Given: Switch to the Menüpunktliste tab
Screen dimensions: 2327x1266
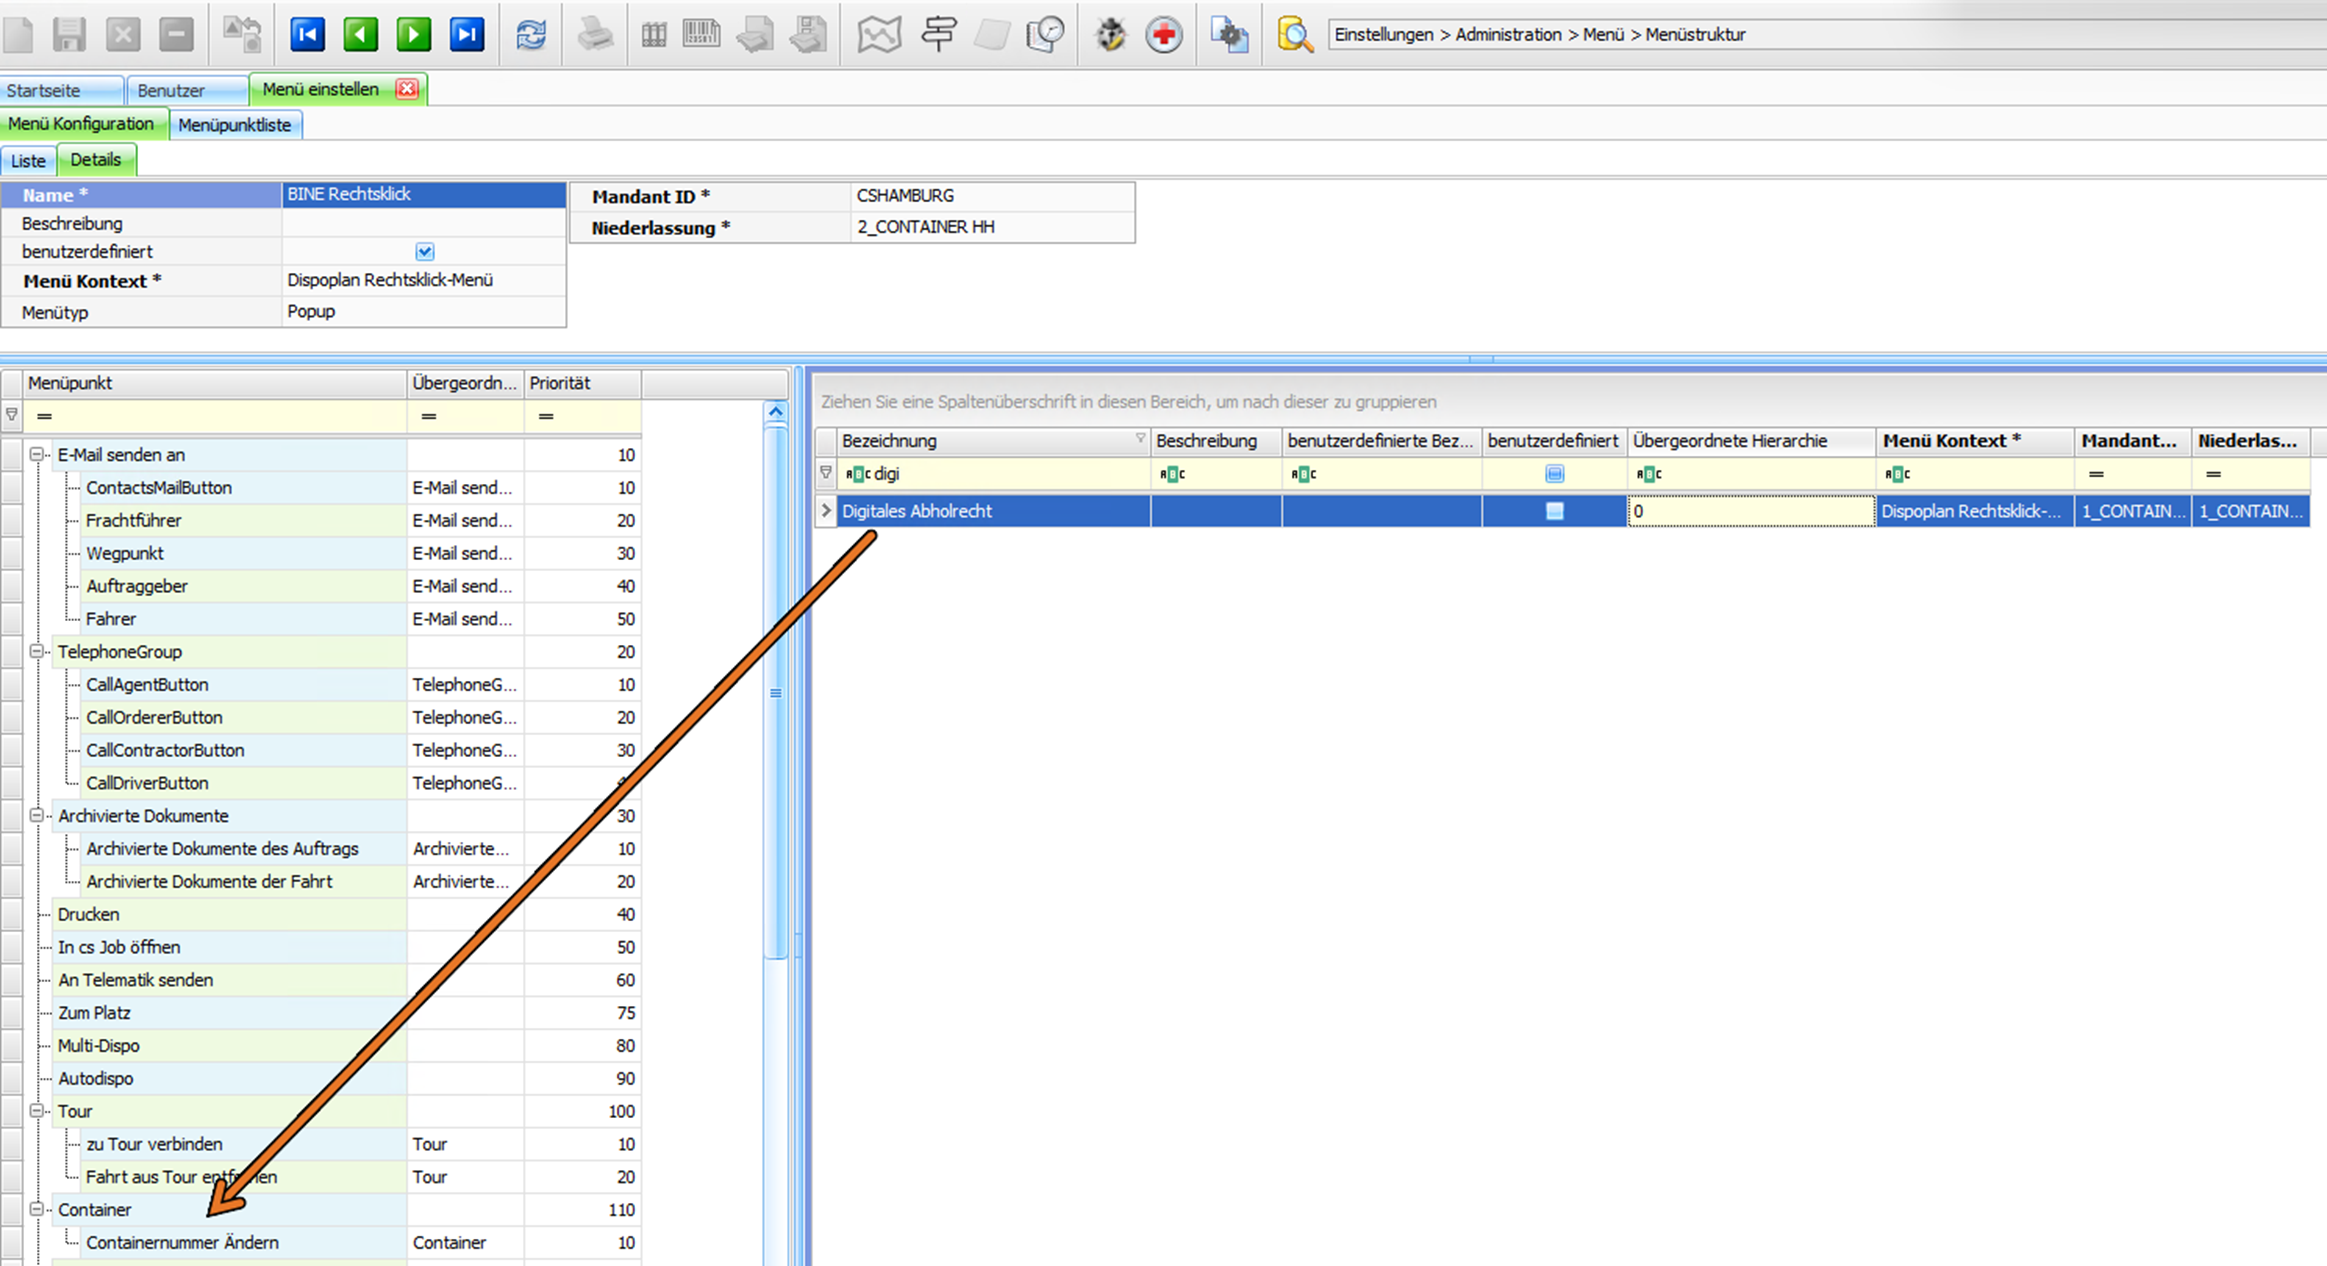Looking at the screenshot, I should [235, 125].
